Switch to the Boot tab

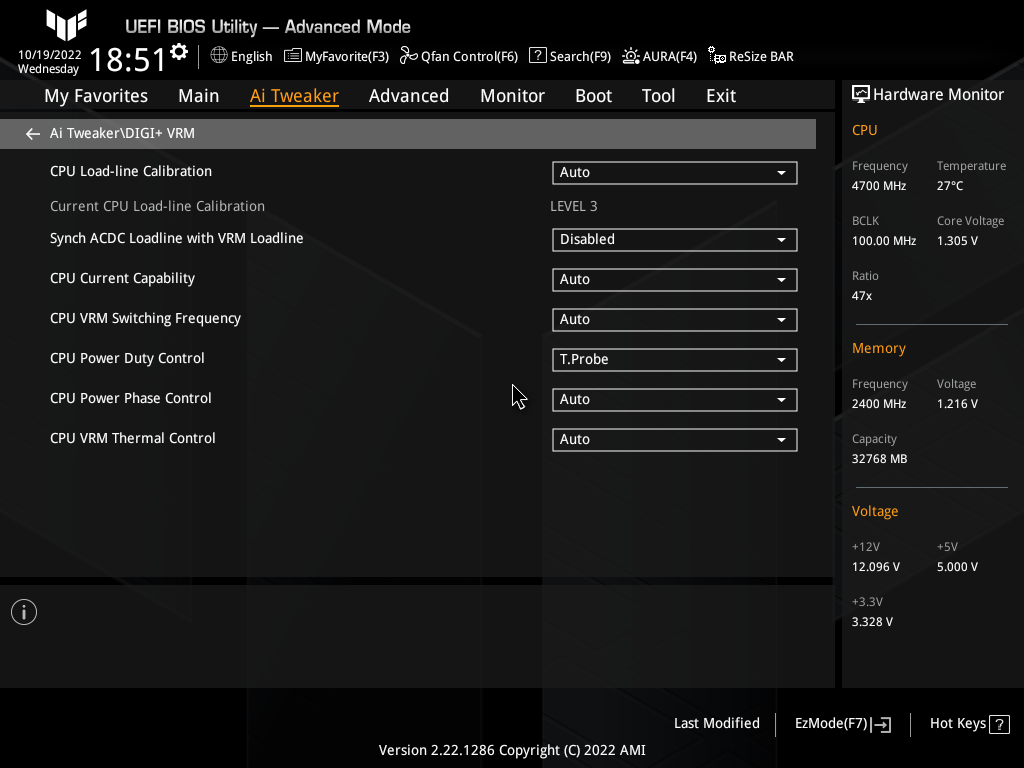coord(593,95)
